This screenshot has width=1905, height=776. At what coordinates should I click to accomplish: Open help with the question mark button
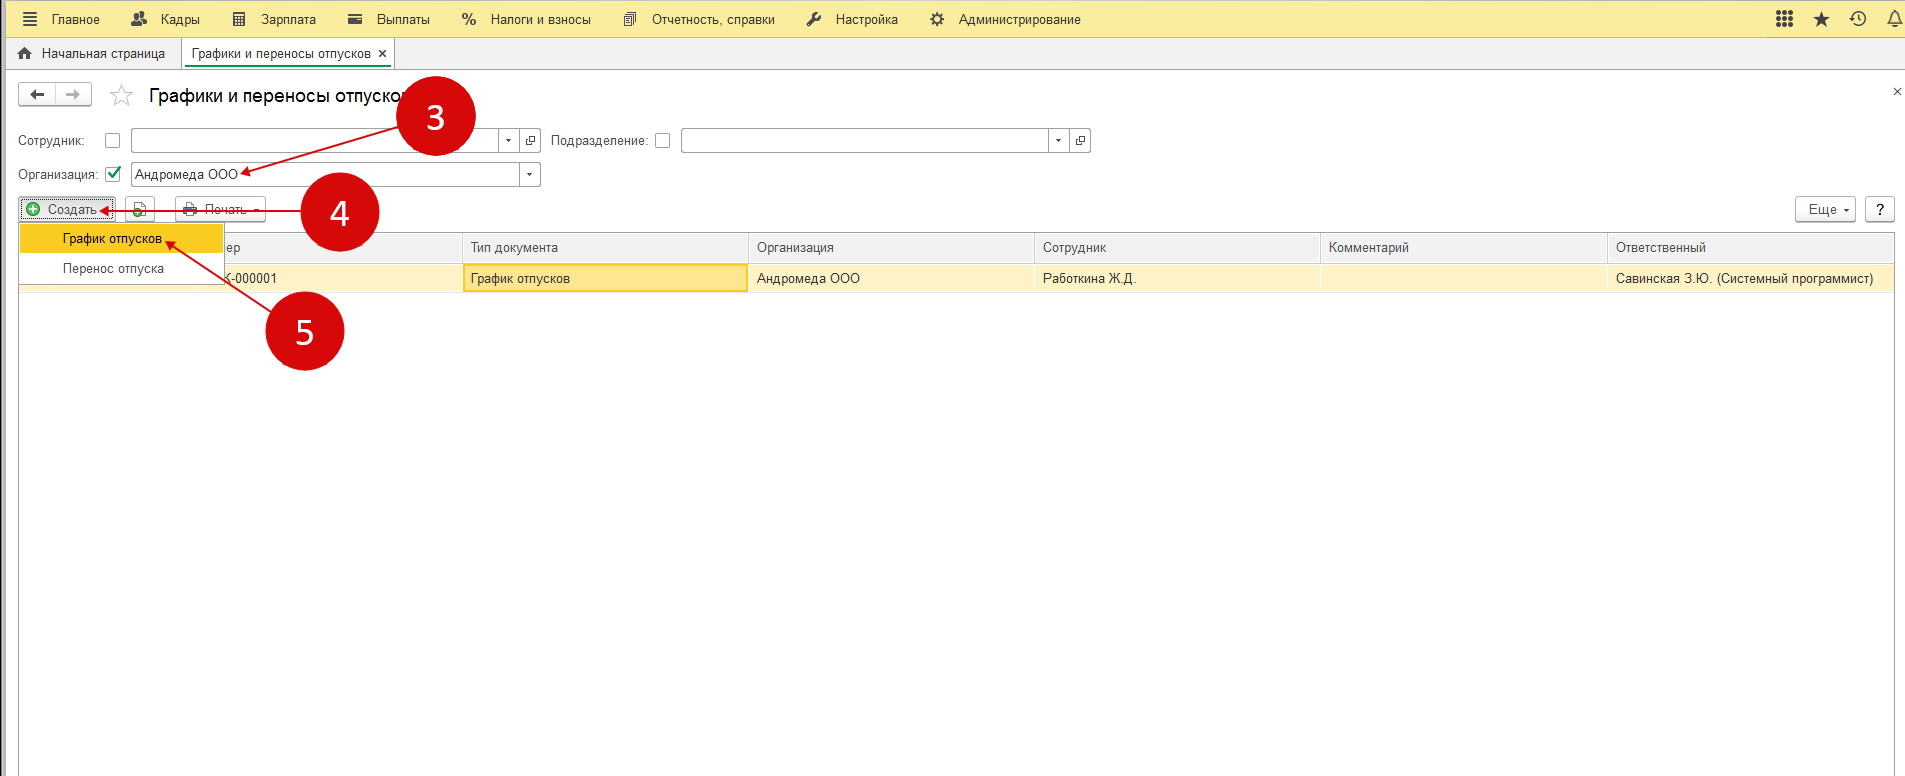1880,209
